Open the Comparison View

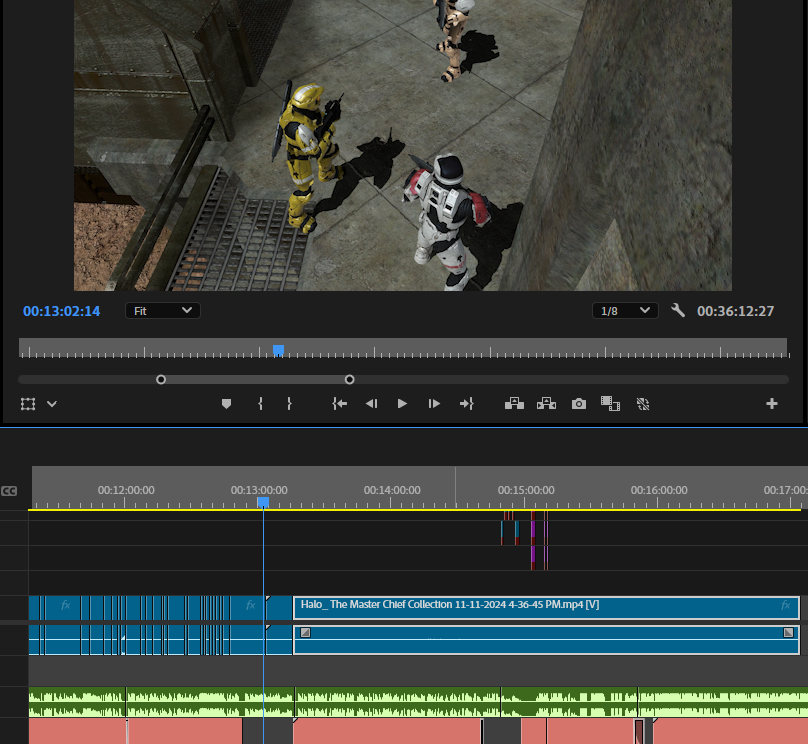click(x=609, y=404)
